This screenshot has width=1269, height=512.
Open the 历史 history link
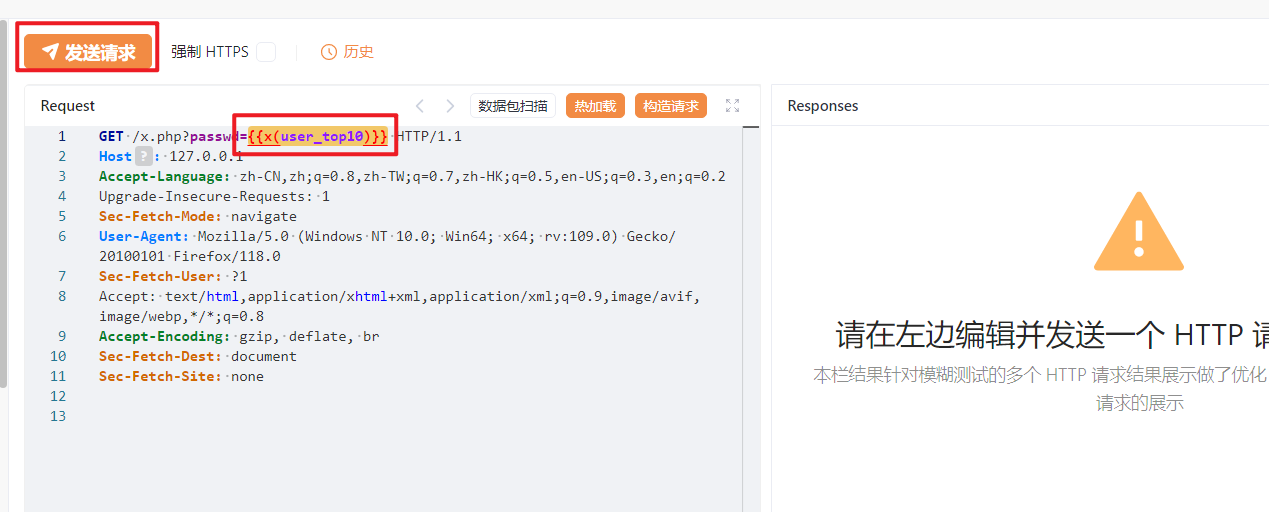click(x=358, y=52)
